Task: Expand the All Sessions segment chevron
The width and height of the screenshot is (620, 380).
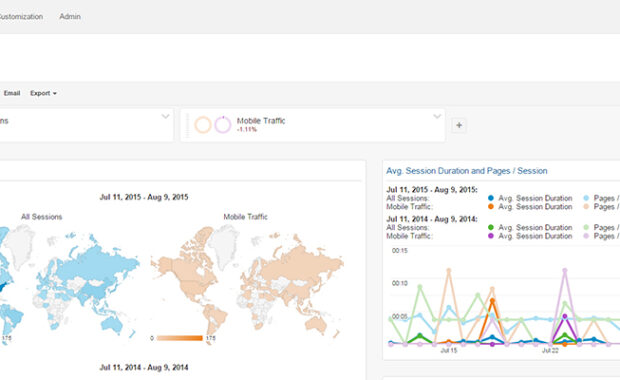Action: (x=165, y=116)
